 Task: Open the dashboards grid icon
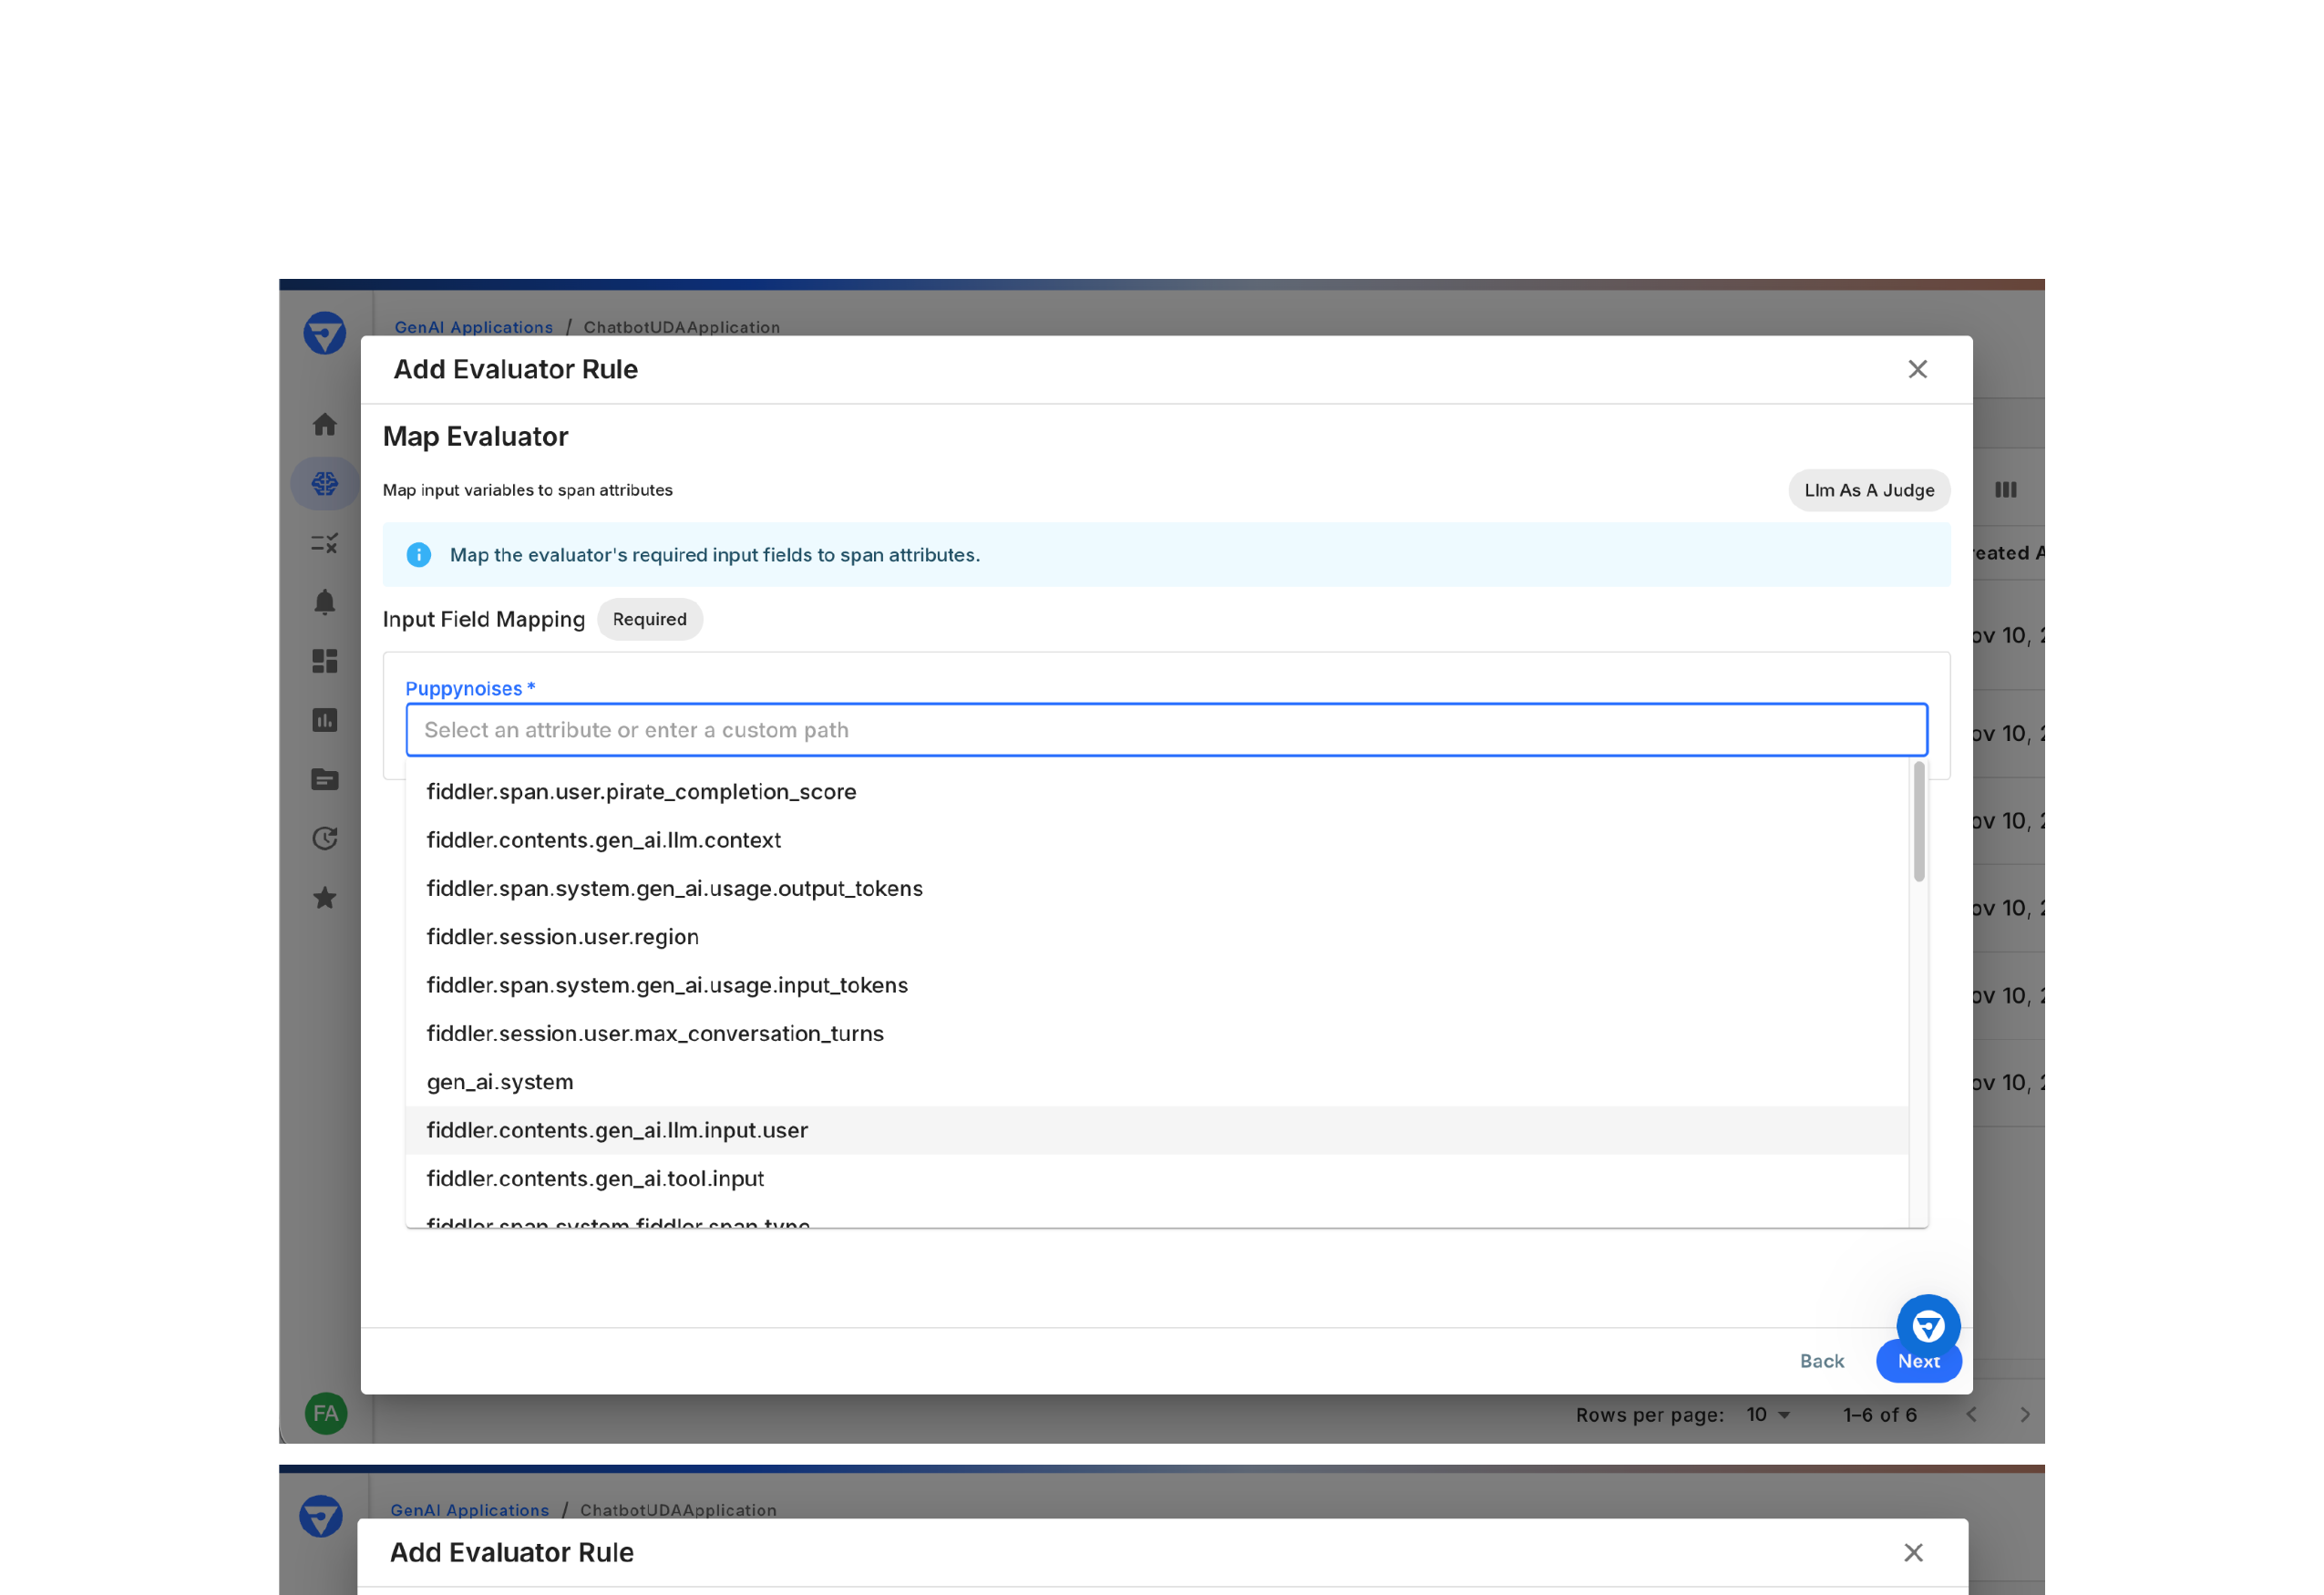324,661
